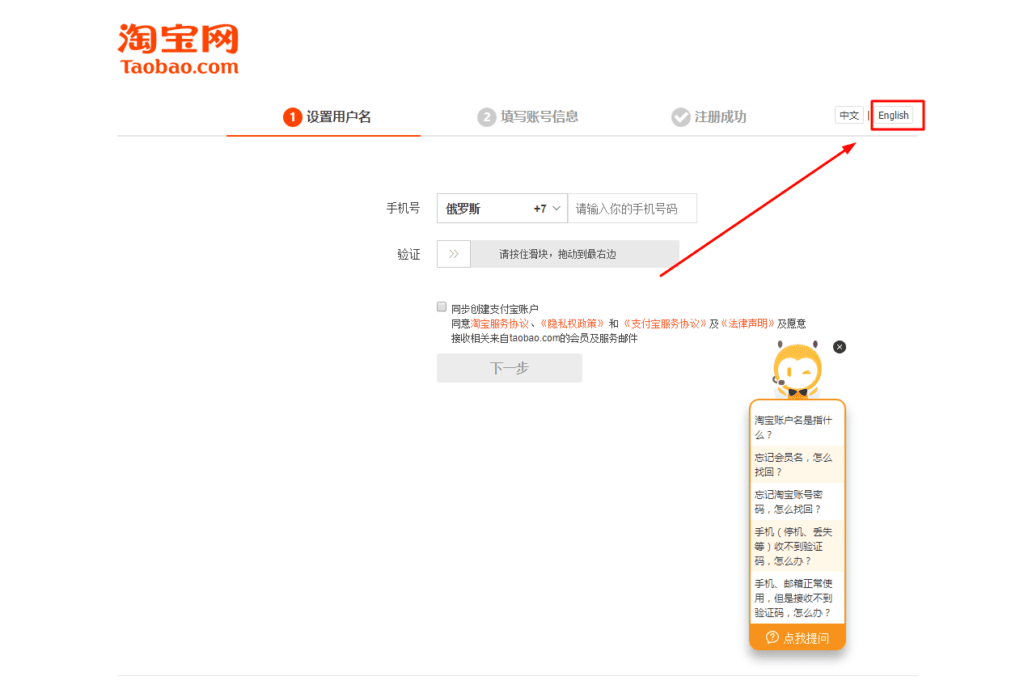1024x681 pixels.
Task: Click the step 2 number circle
Action: [486, 117]
